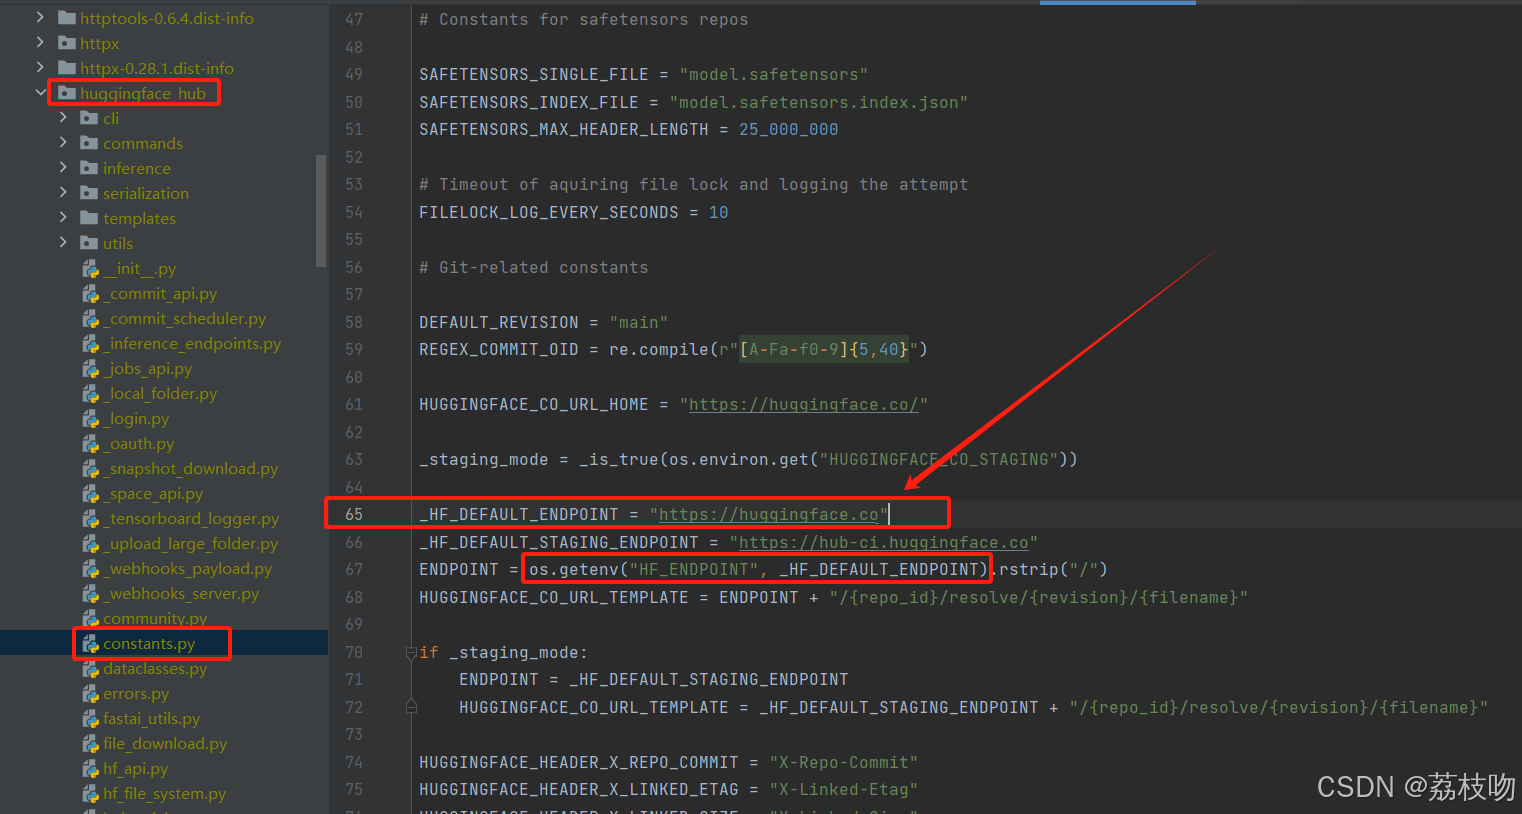Expand the httpx folder
Image resolution: width=1522 pixels, height=814 pixels.
pyautogui.click(x=40, y=42)
